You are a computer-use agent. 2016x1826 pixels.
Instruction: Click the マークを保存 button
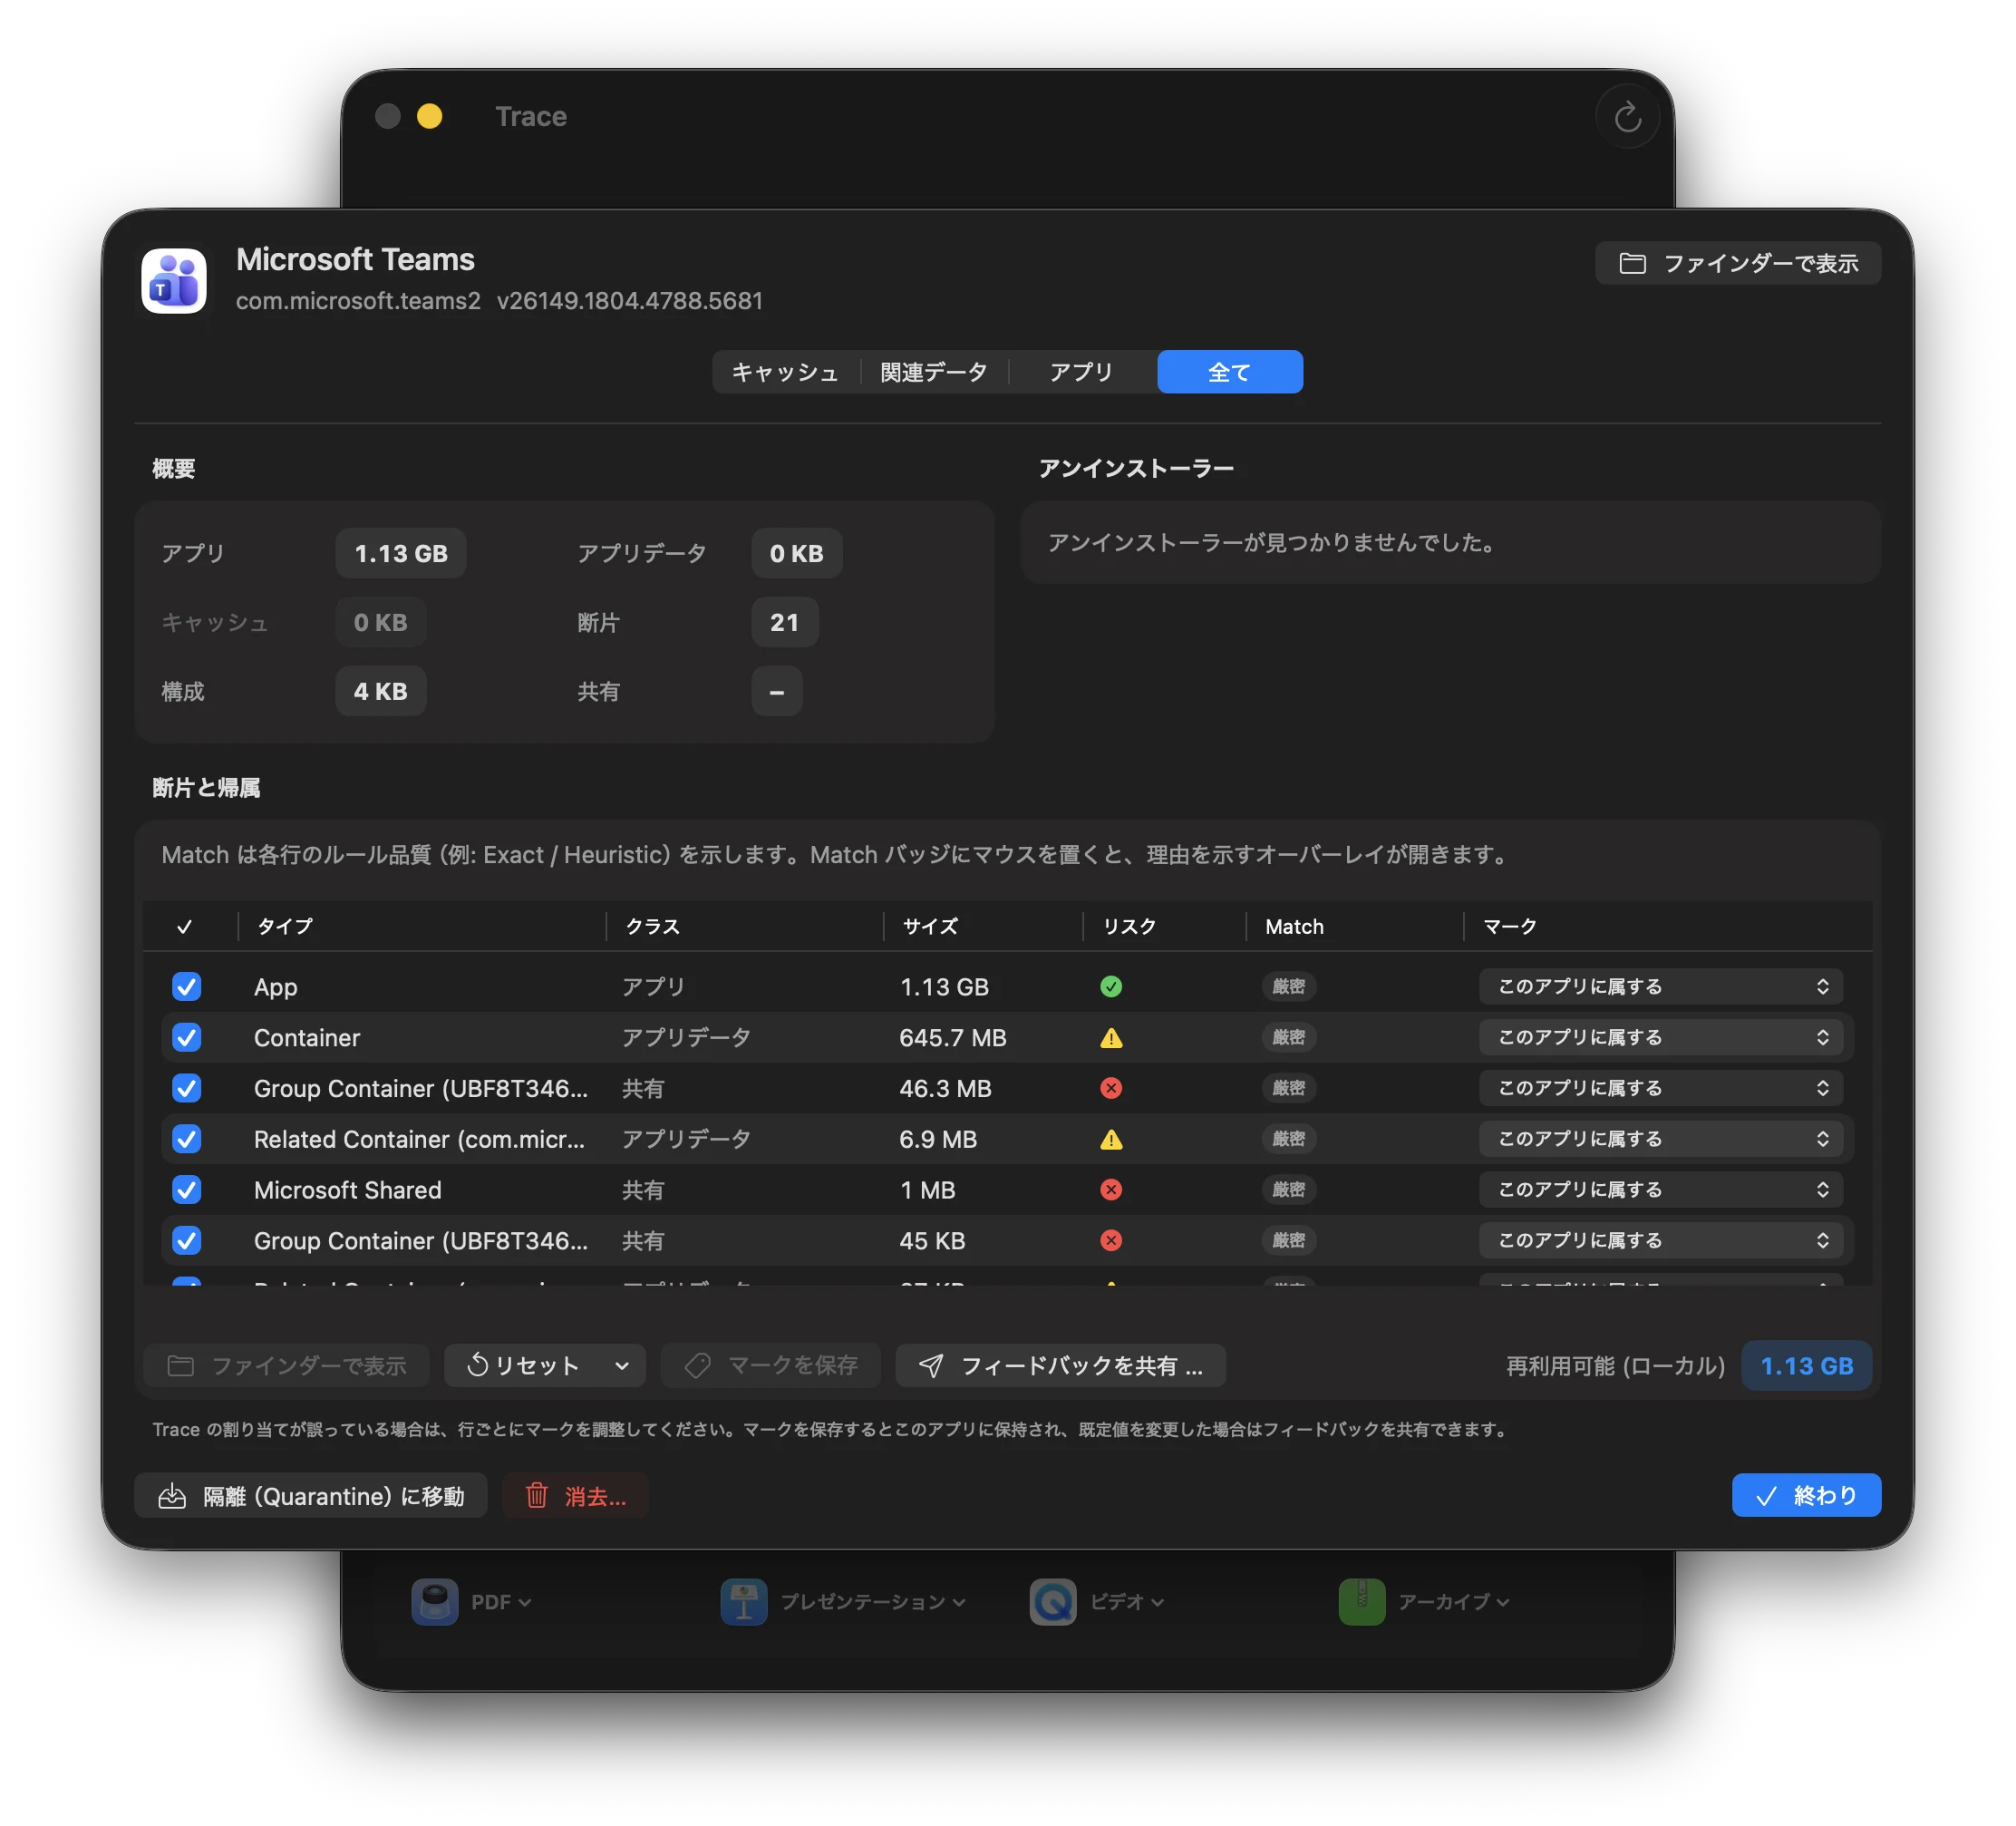pyautogui.click(x=771, y=1366)
